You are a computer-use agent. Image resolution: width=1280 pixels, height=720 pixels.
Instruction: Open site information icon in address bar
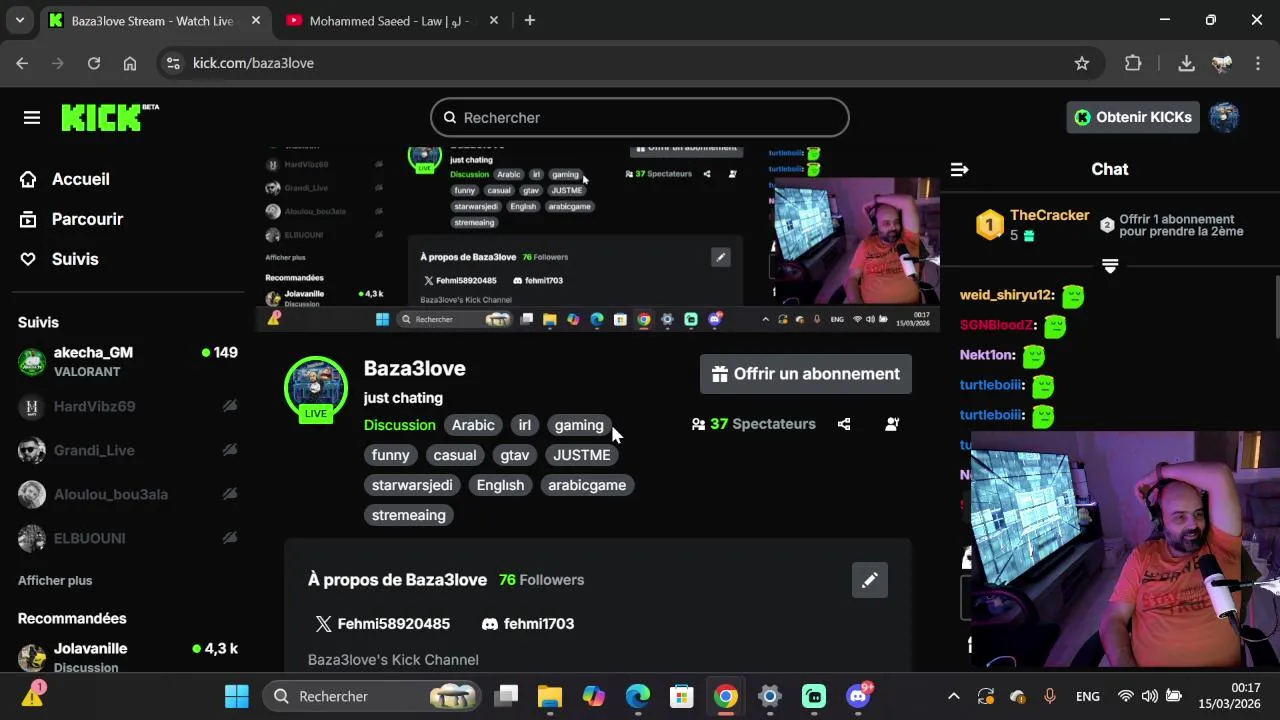pos(173,63)
